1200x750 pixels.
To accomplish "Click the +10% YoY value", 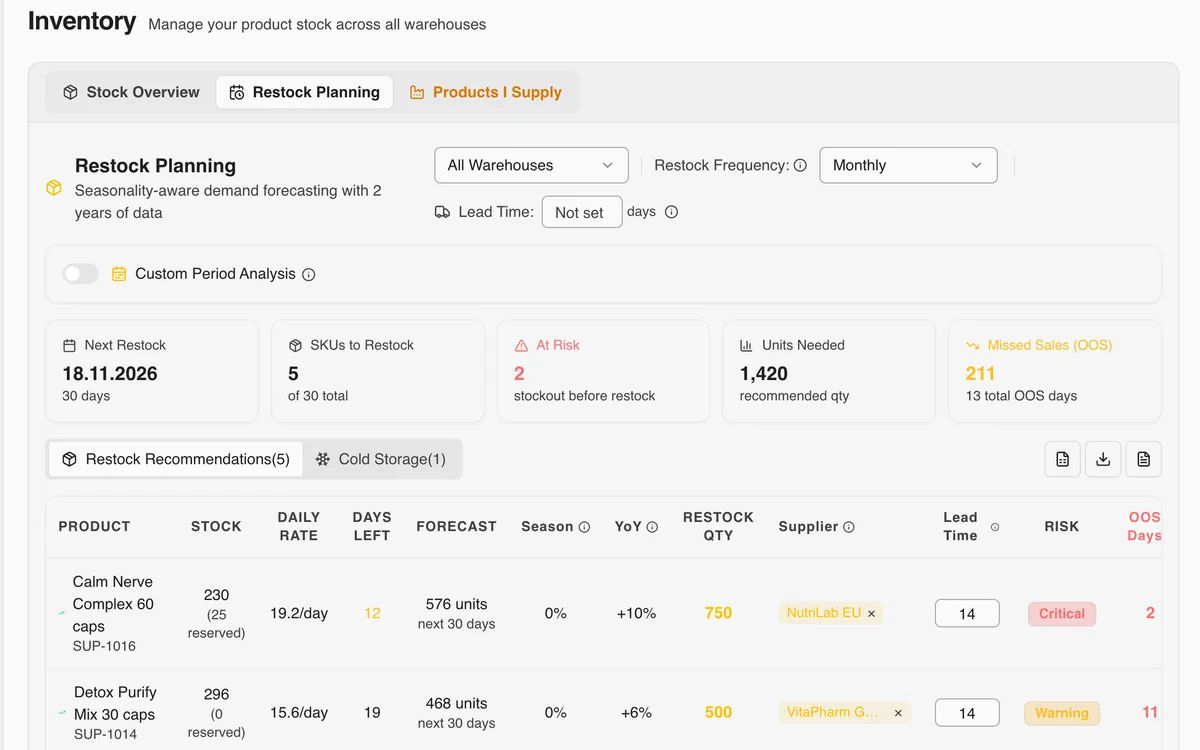I will coord(636,613).
